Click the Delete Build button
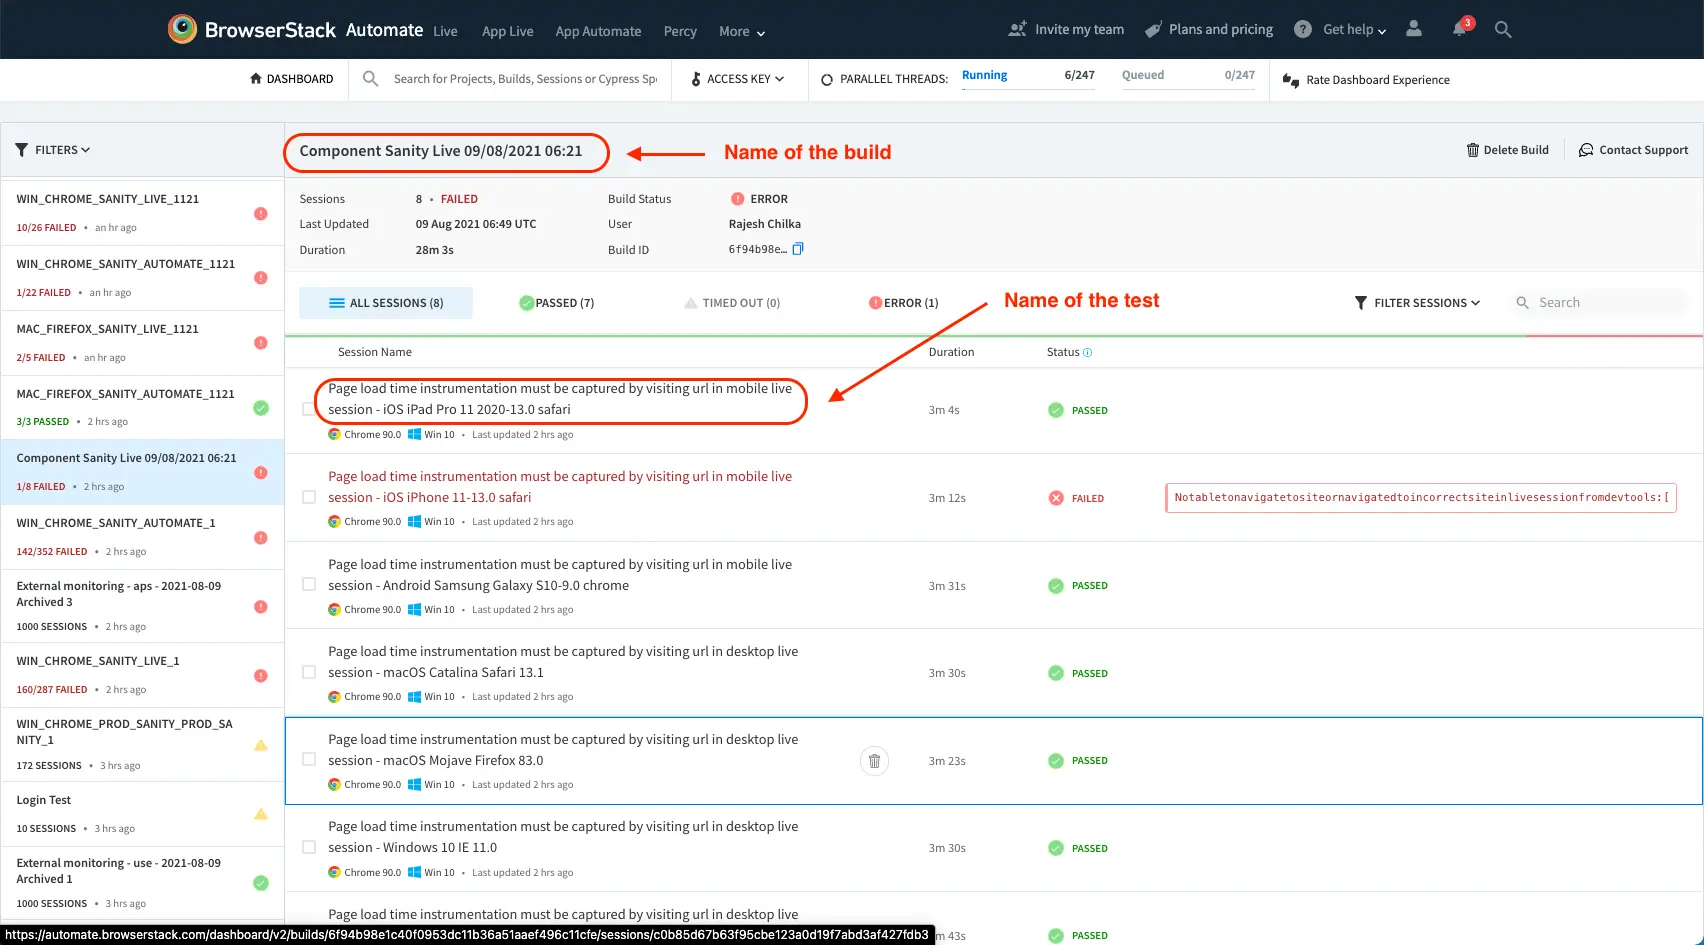Viewport: 1704px width, 945px height. pyautogui.click(x=1507, y=150)
